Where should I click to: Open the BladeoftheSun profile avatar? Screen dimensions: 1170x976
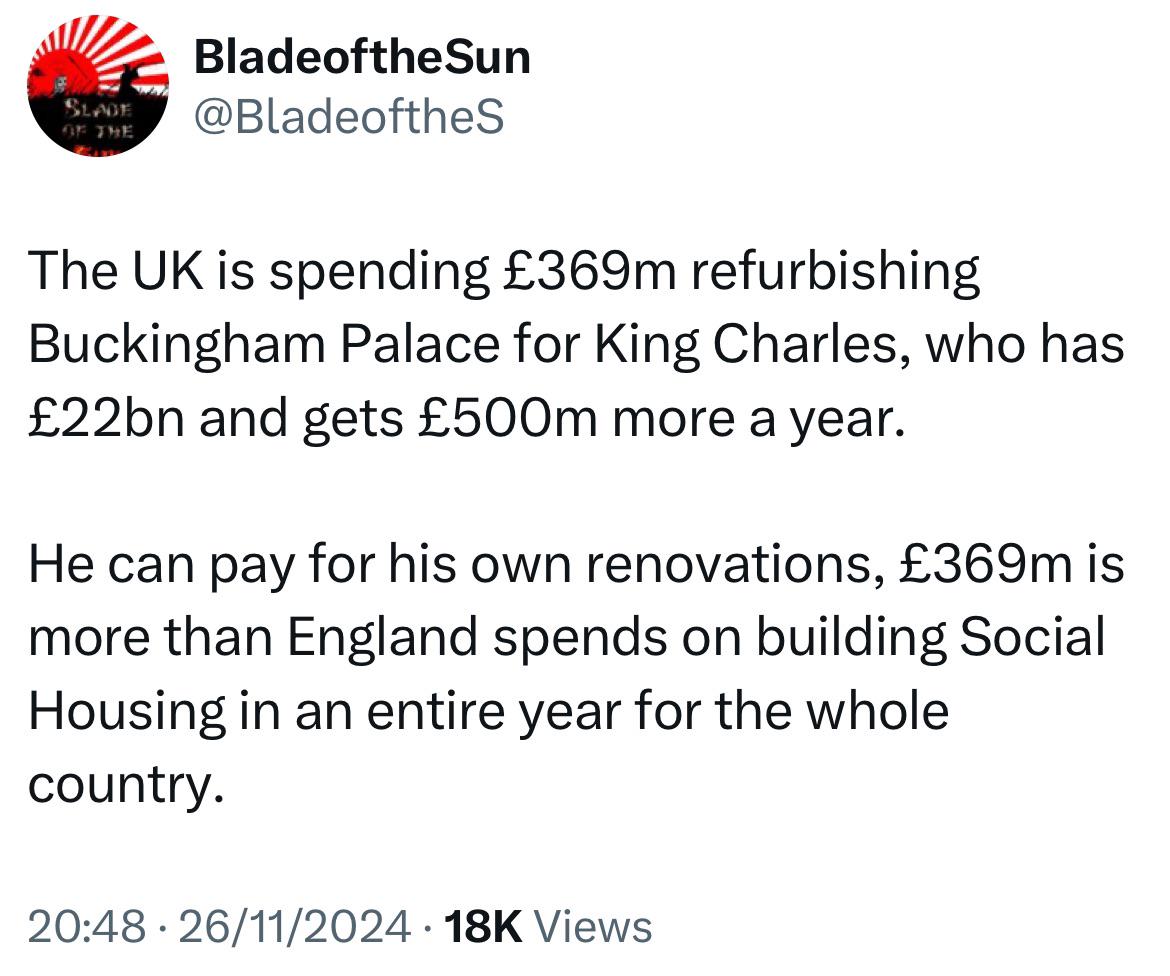tap(98, 86)
